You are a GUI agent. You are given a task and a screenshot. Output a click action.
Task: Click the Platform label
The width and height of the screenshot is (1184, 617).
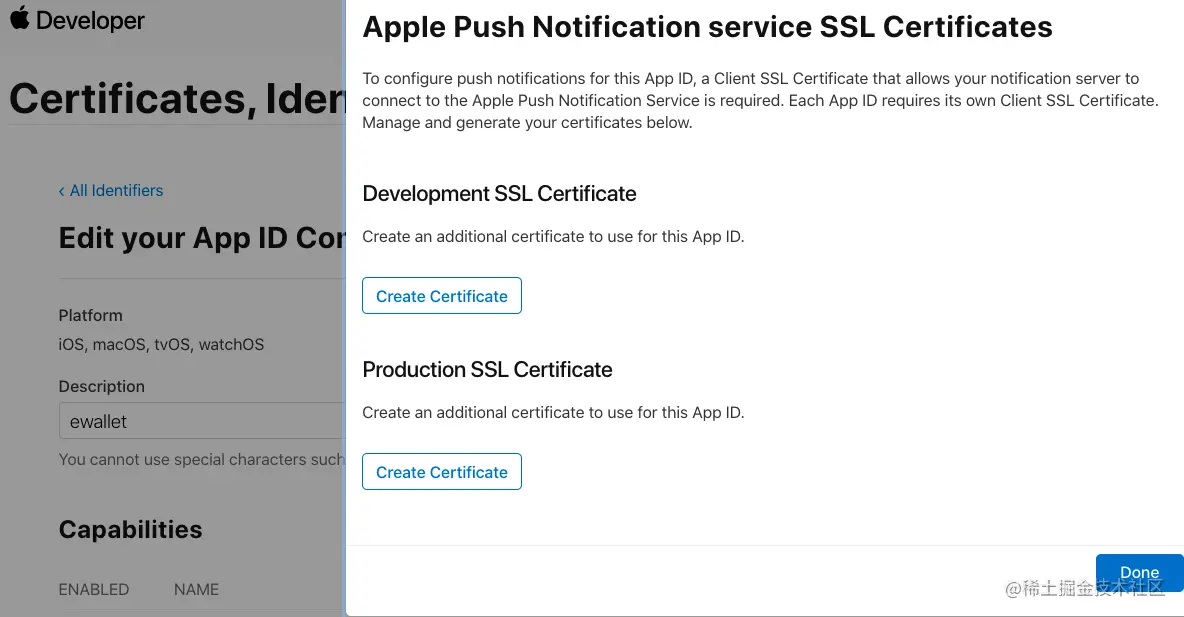pyautogui.click(x=90, y=315)
